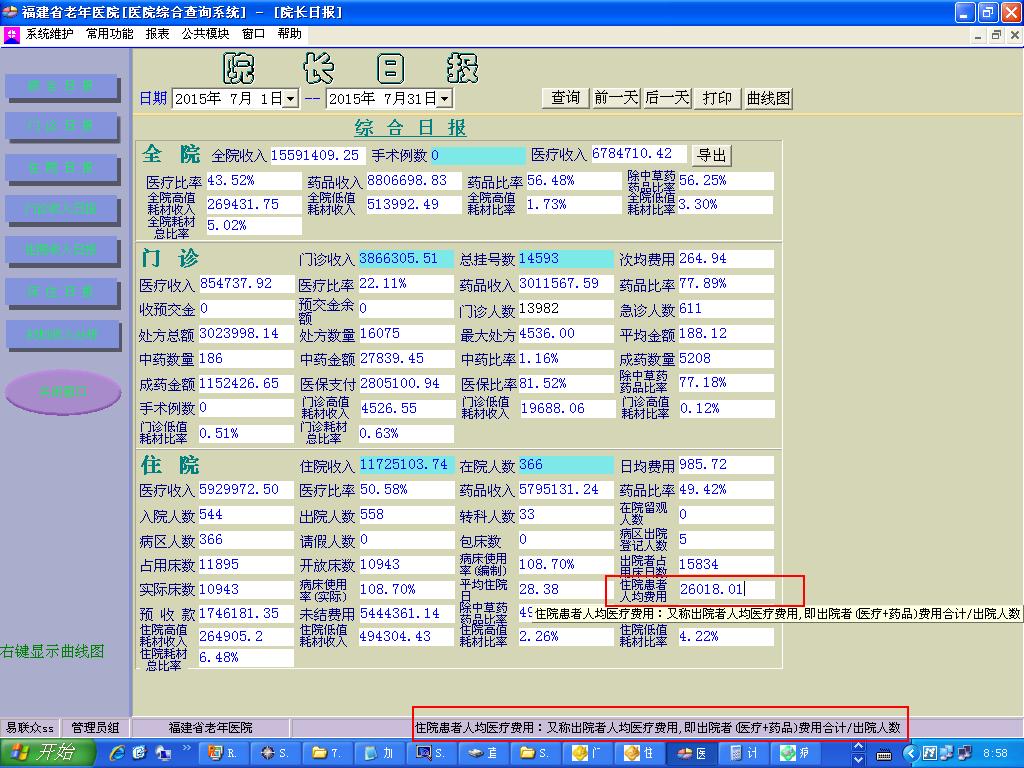Screen dimensions: 1024x768
Task: Open the 报表 menu
Action: tap(157, 34)
